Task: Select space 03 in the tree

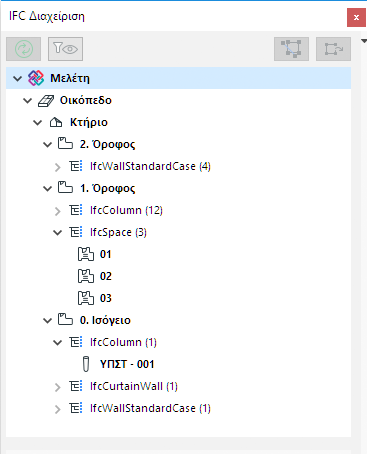Action: [106, 298]
